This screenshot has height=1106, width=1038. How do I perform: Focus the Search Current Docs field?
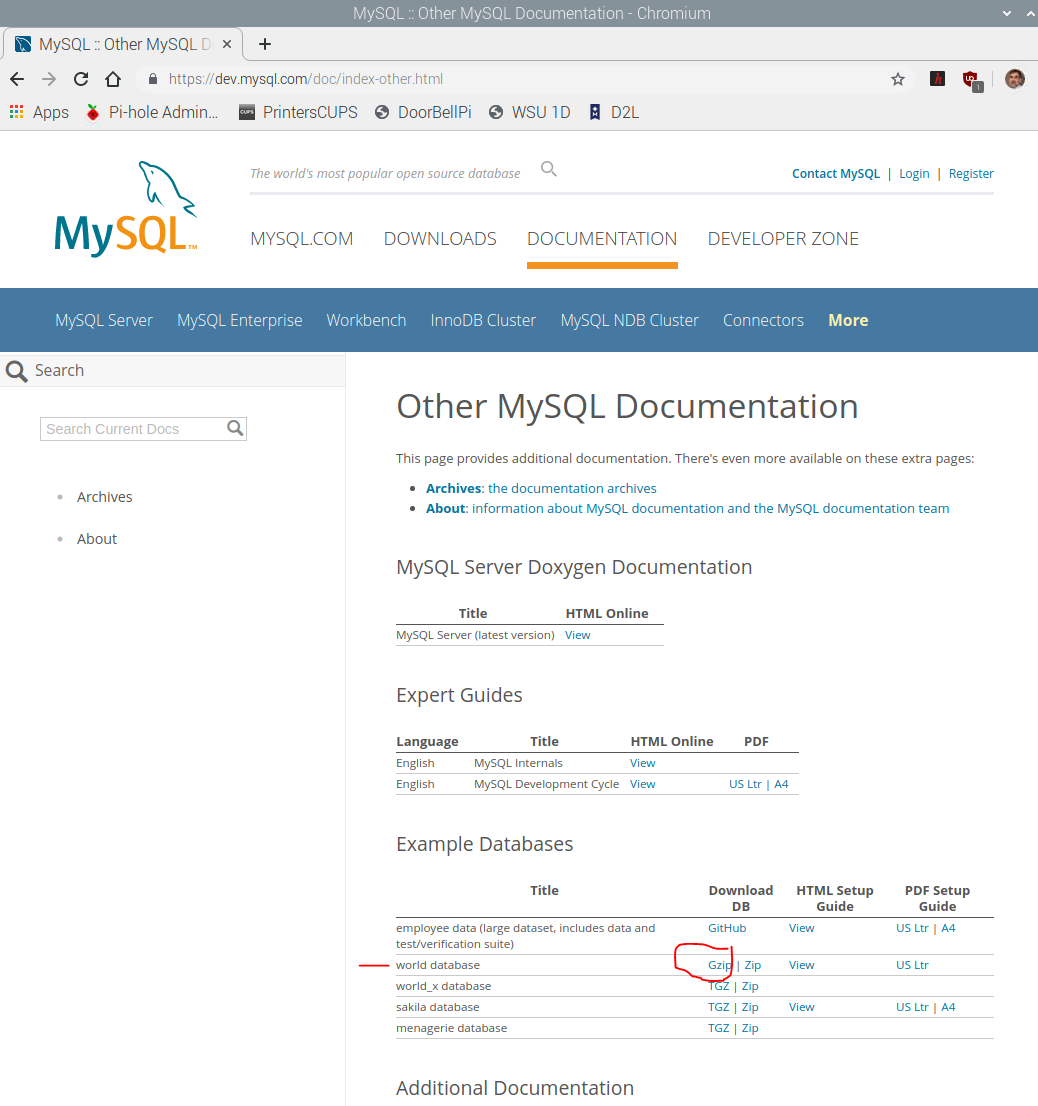pyautogui.click(x=132, y=429)
